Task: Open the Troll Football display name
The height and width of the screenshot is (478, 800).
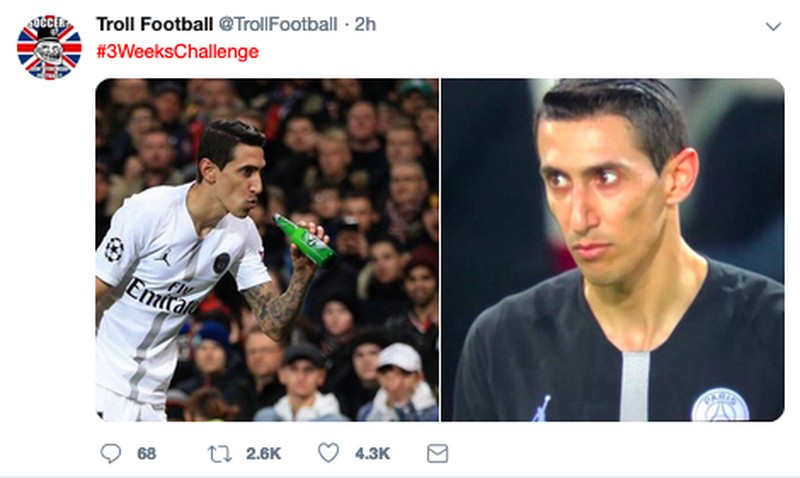Action: pos(154,24)
